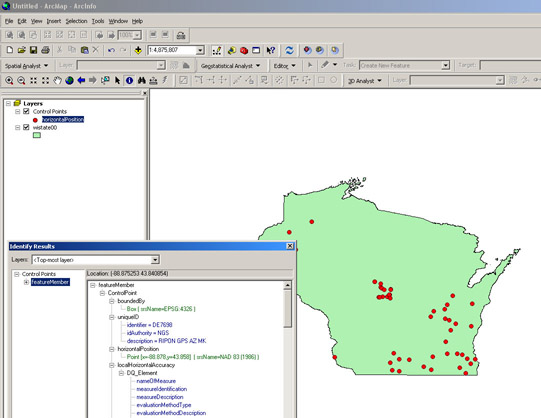The width and height of the screenshot is (541, 418).
Task: Open ArcToolbox red toolbox icon
Action: 244,50
